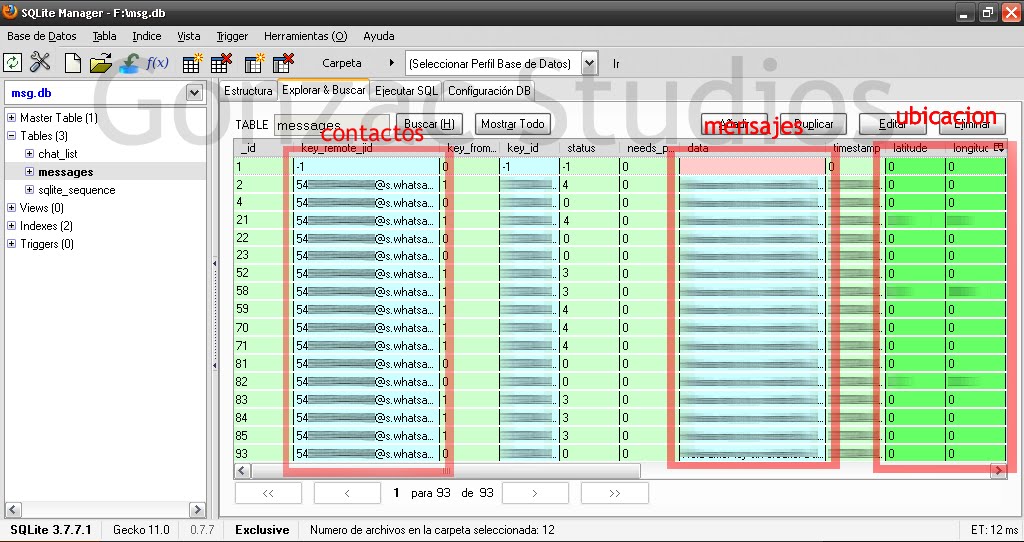
Task: Select the row with _id 93
Action: (620, 453)
